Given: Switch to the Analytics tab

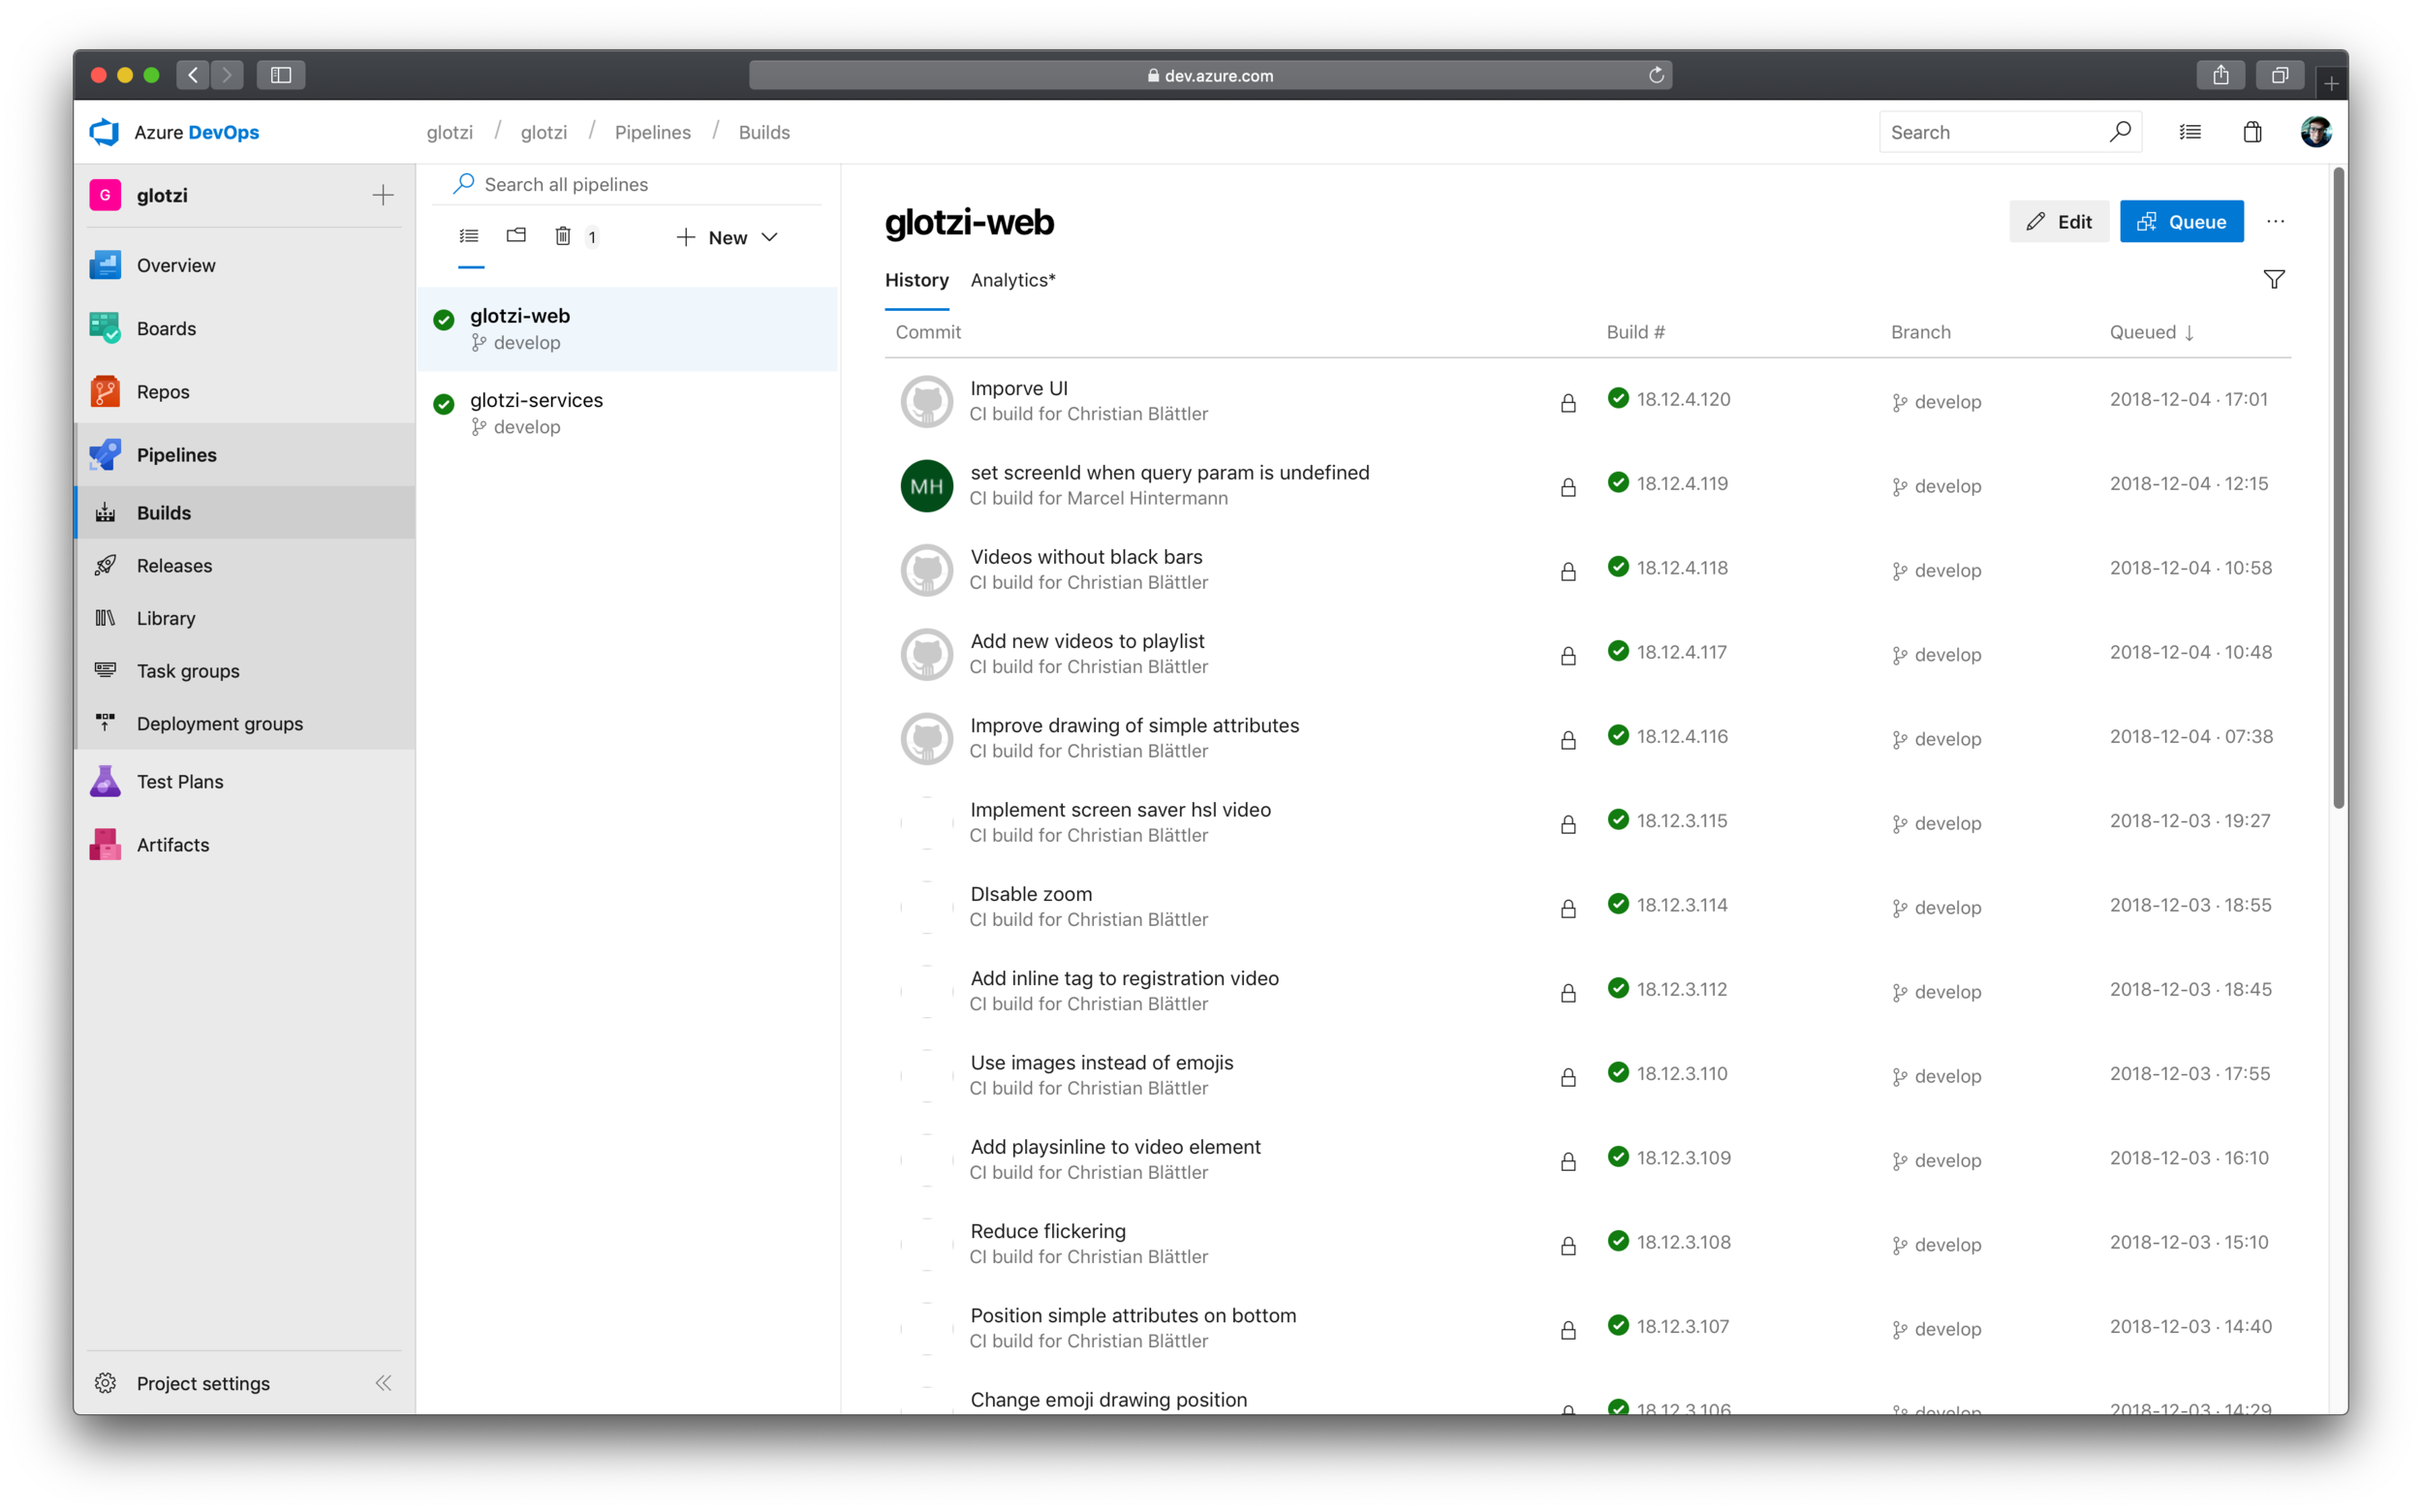Looking at the screenshot, I should pyautogui.click(x=1012, y=280).
